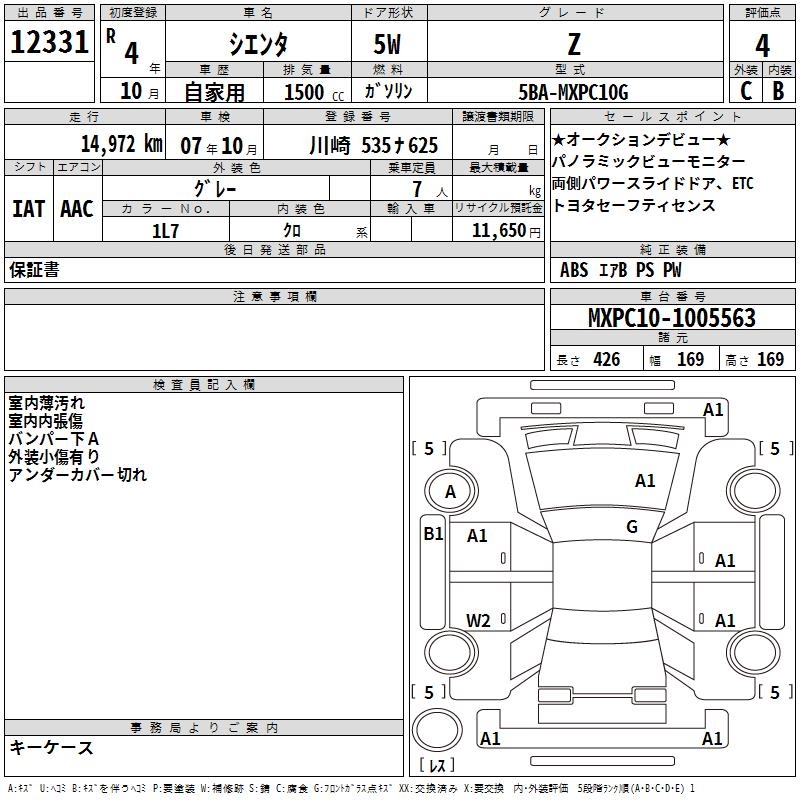
Task: Click interior color クロ
Action: 292,231
